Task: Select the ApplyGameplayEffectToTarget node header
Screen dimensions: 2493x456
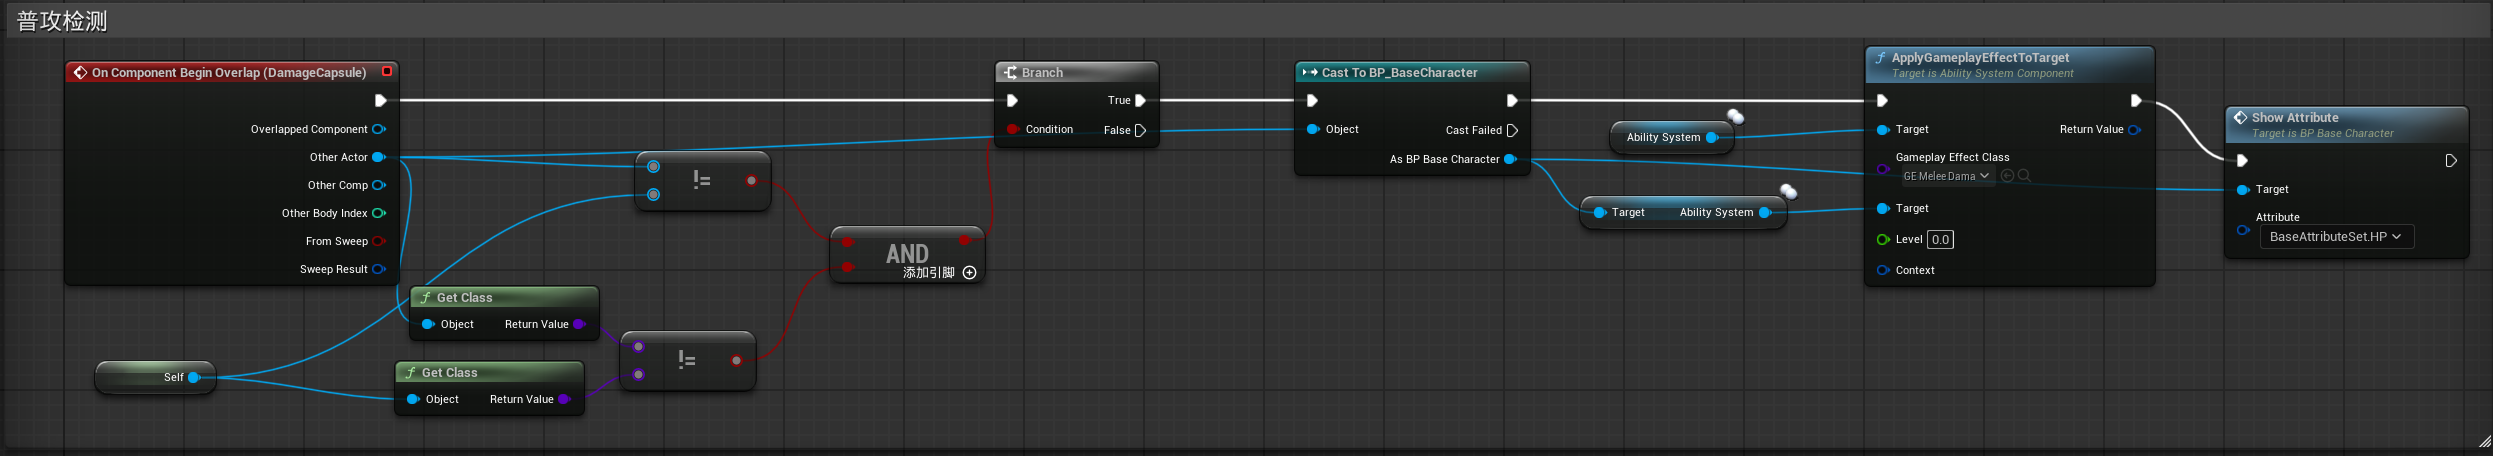Action: pyautogui.click(x=2009, y=65)
